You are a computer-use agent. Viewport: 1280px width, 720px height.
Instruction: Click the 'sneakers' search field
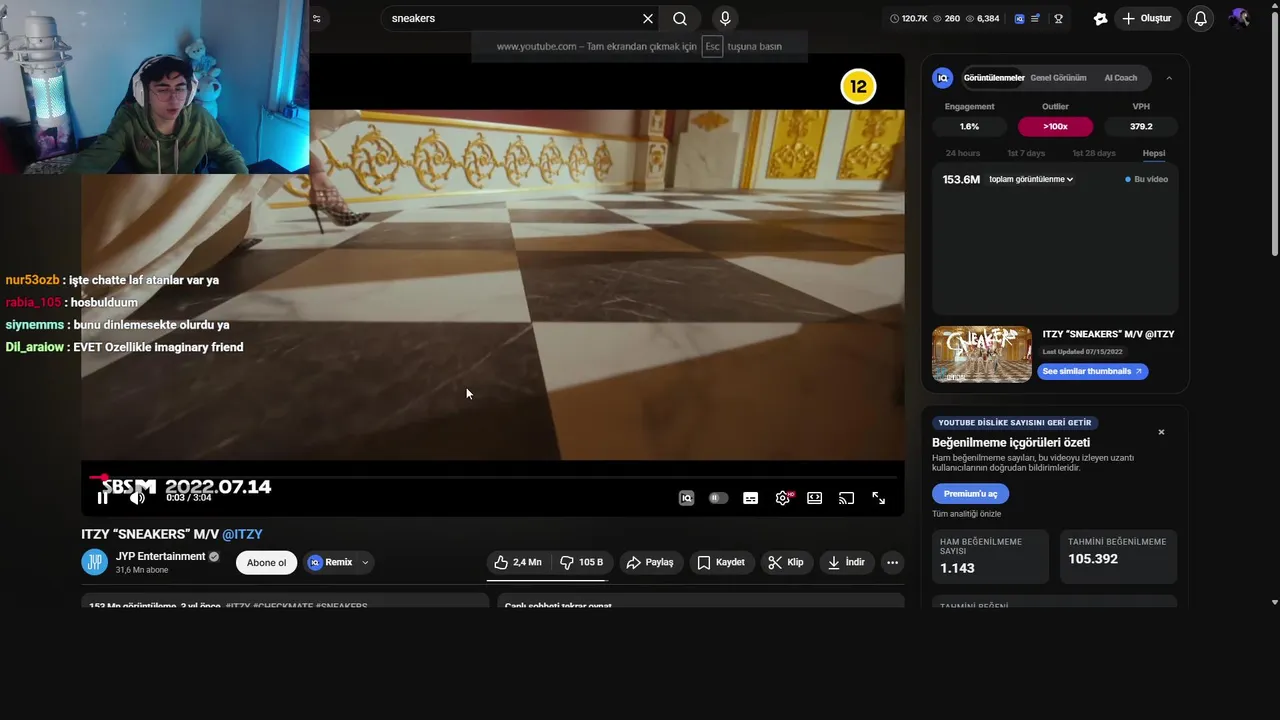(x=512, y=18)
